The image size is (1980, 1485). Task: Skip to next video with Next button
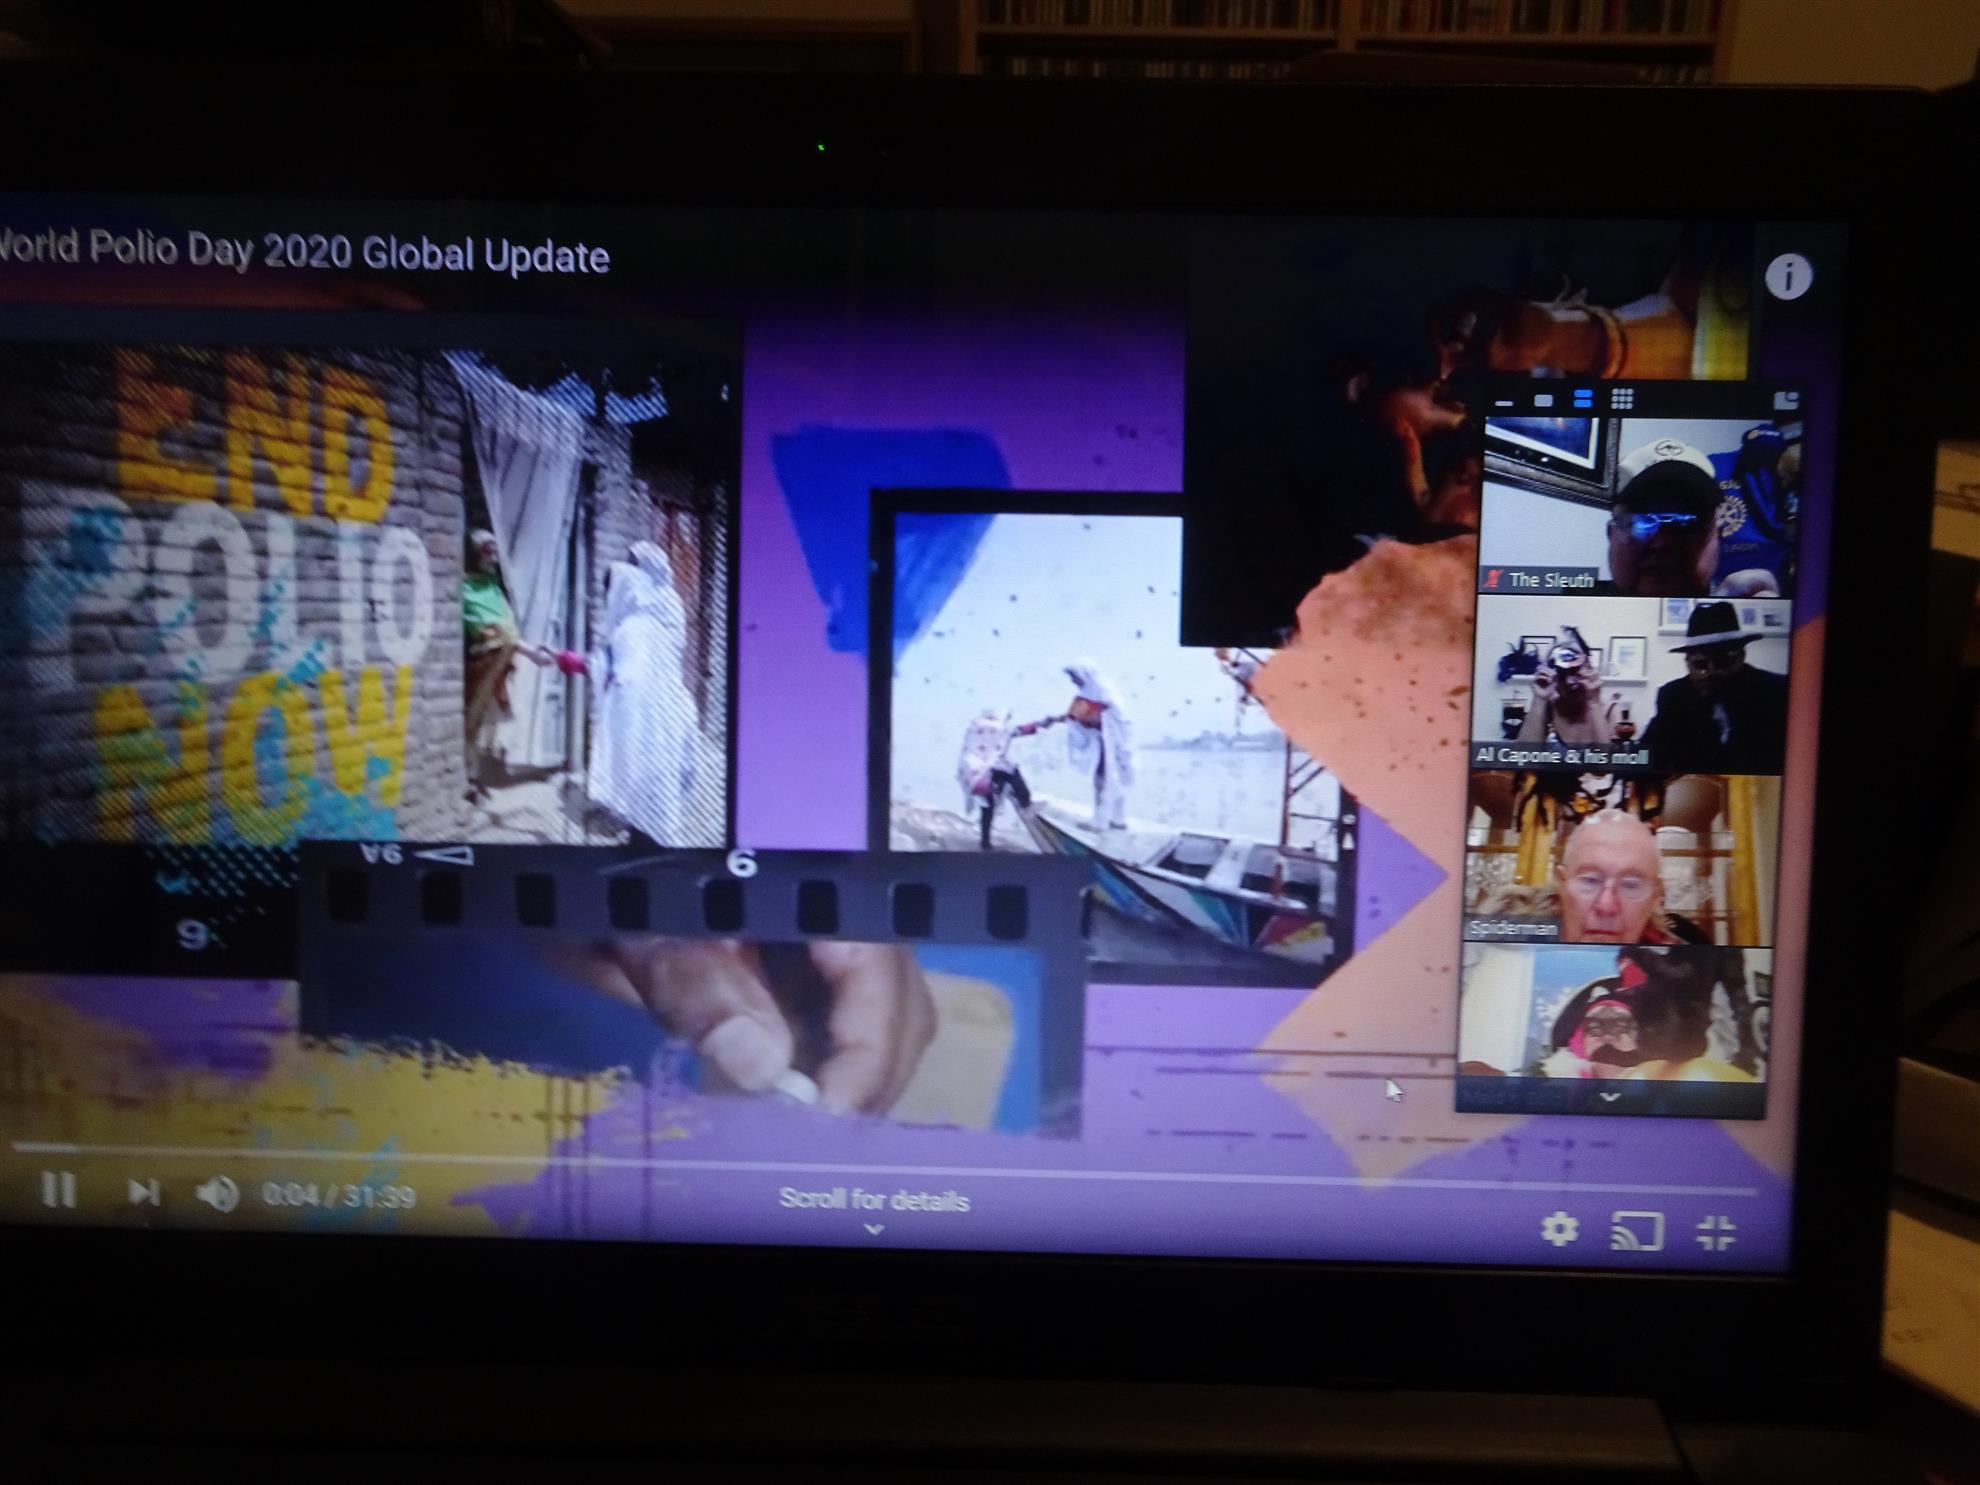point(143,1191)
